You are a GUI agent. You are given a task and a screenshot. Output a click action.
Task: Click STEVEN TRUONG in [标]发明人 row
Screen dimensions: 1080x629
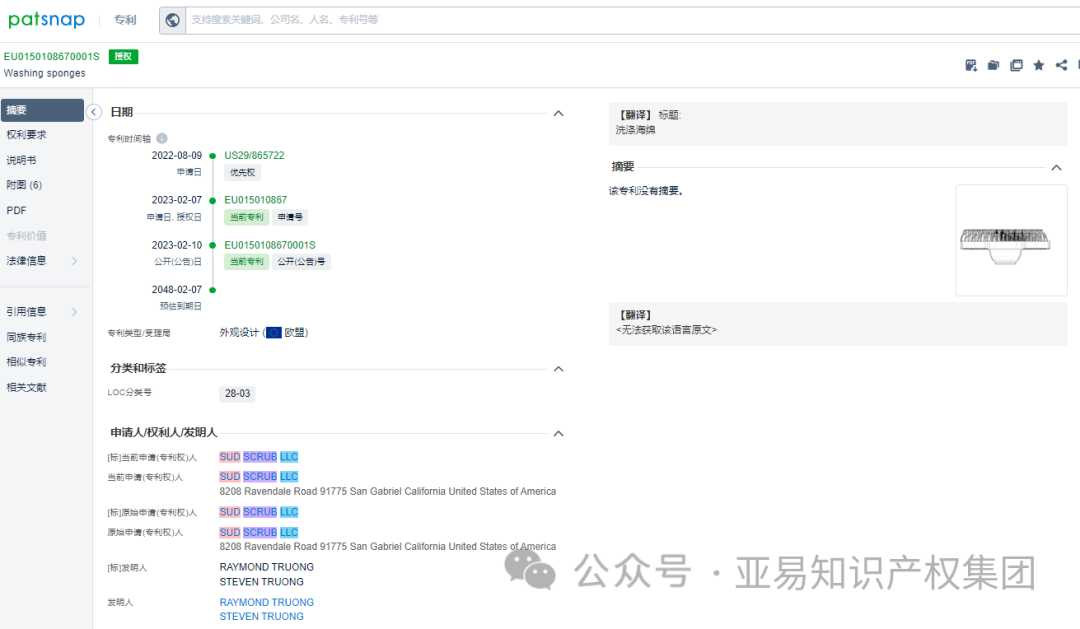(262, 582)
